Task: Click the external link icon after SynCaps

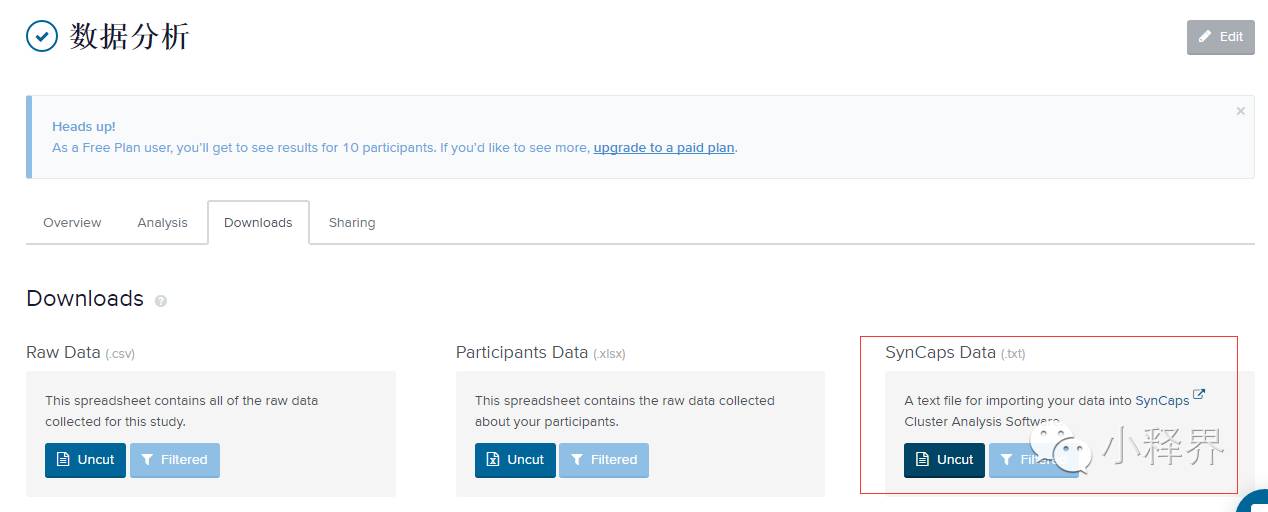Action: click(1199, 395)
